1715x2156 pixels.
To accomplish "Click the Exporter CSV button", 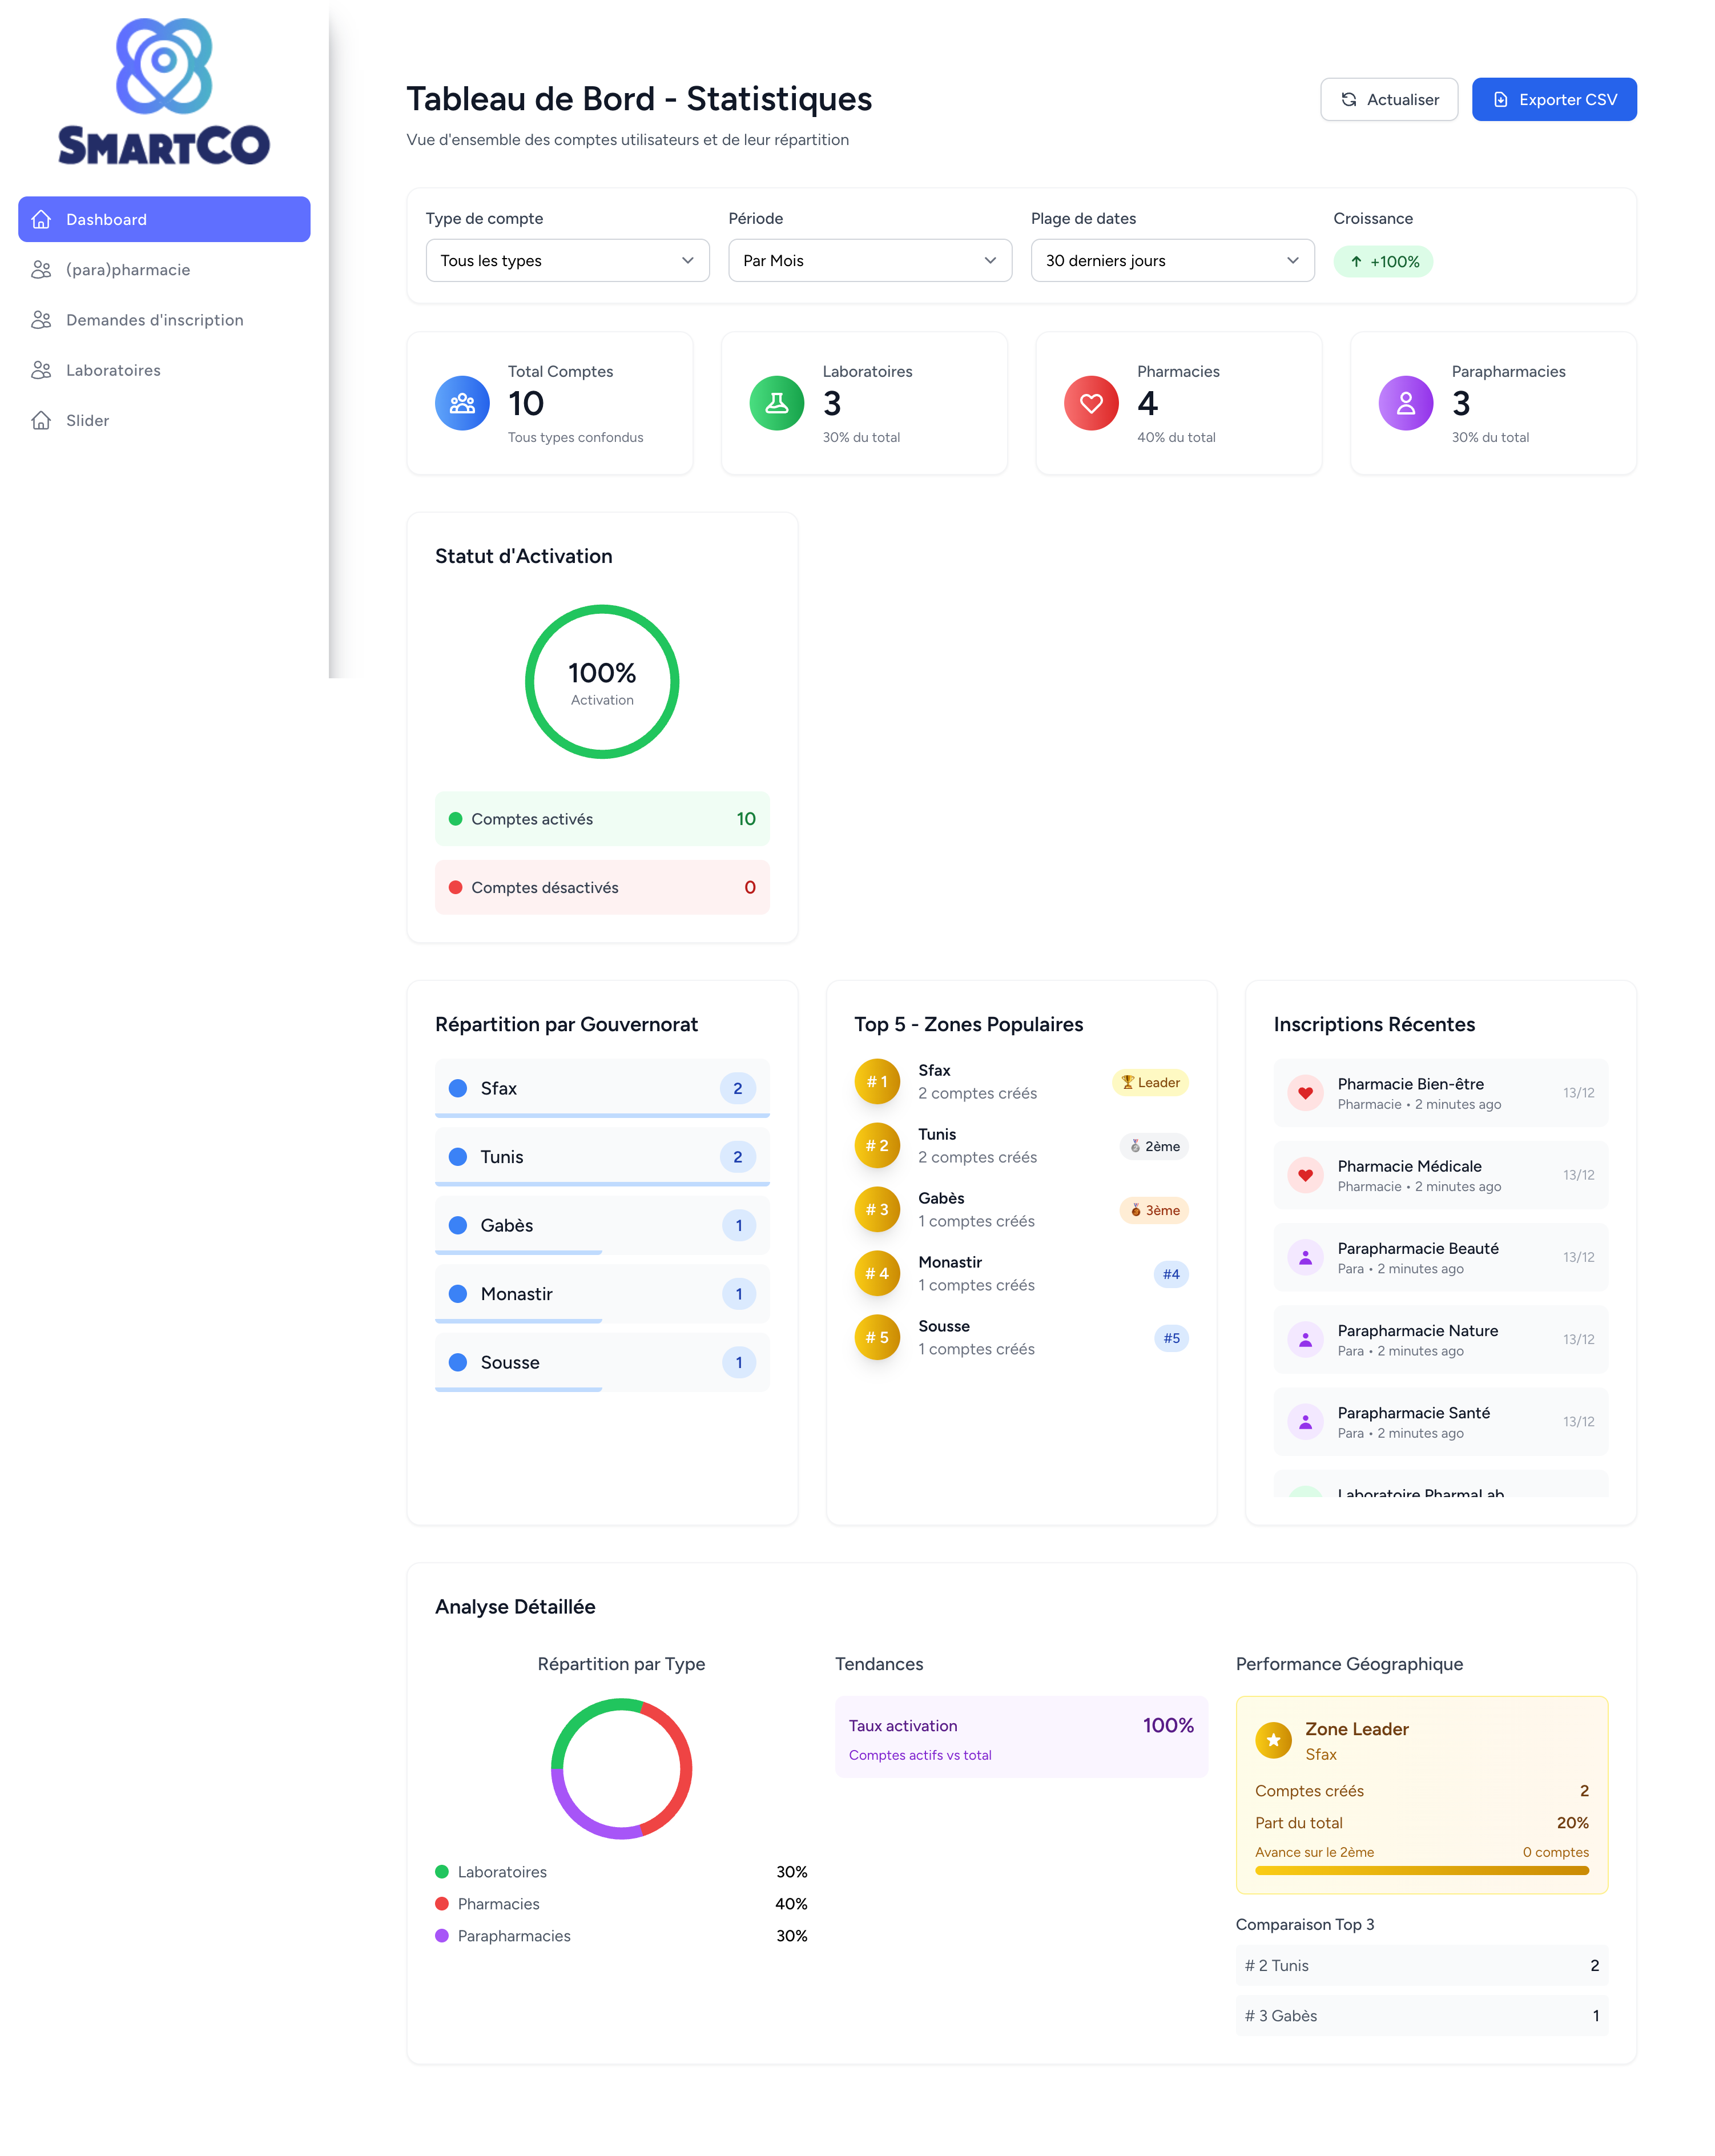I will [1554, 99].
